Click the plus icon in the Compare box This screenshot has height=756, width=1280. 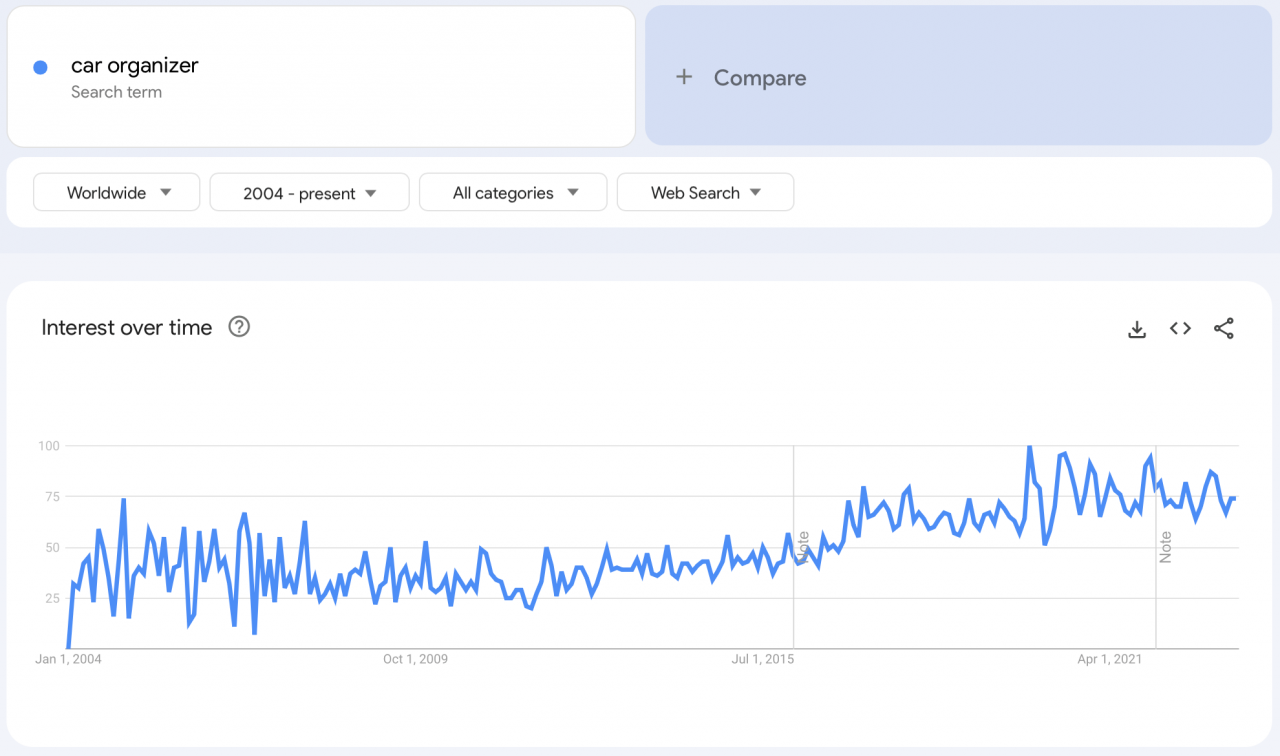[x=686, y=77]
